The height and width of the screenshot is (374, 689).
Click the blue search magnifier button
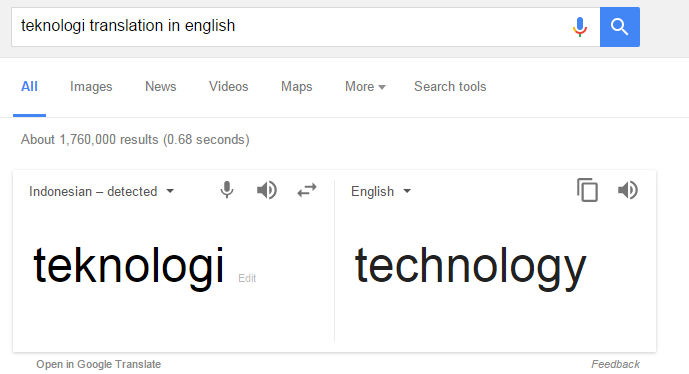(x=620, y=27)
